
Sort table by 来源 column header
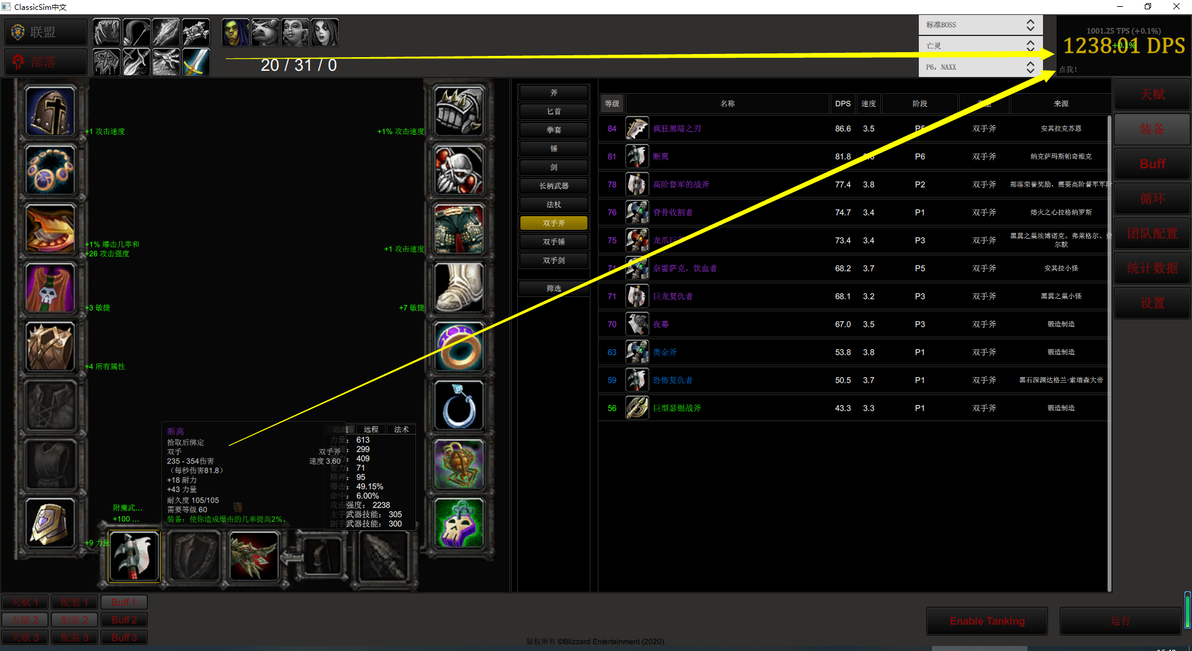pyautogui.click(x=1060, y=103)
